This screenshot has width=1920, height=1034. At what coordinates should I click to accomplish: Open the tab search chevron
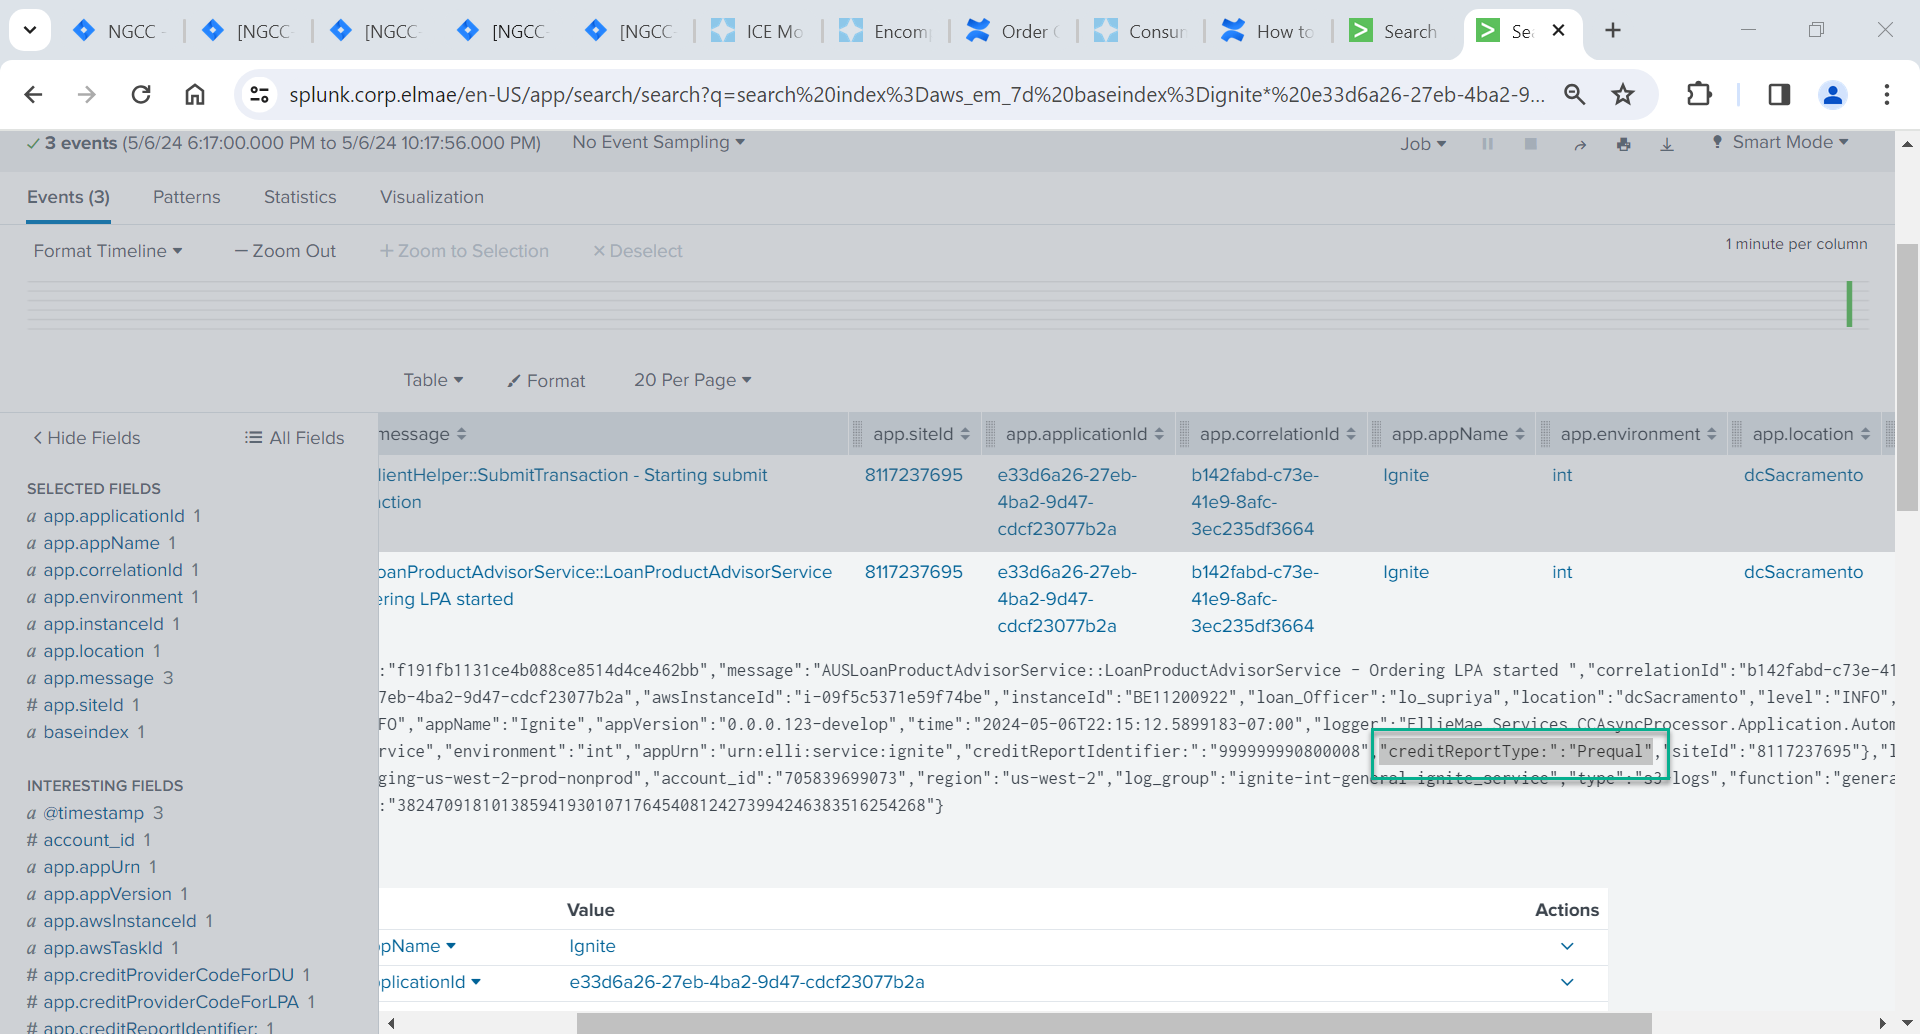30,30
